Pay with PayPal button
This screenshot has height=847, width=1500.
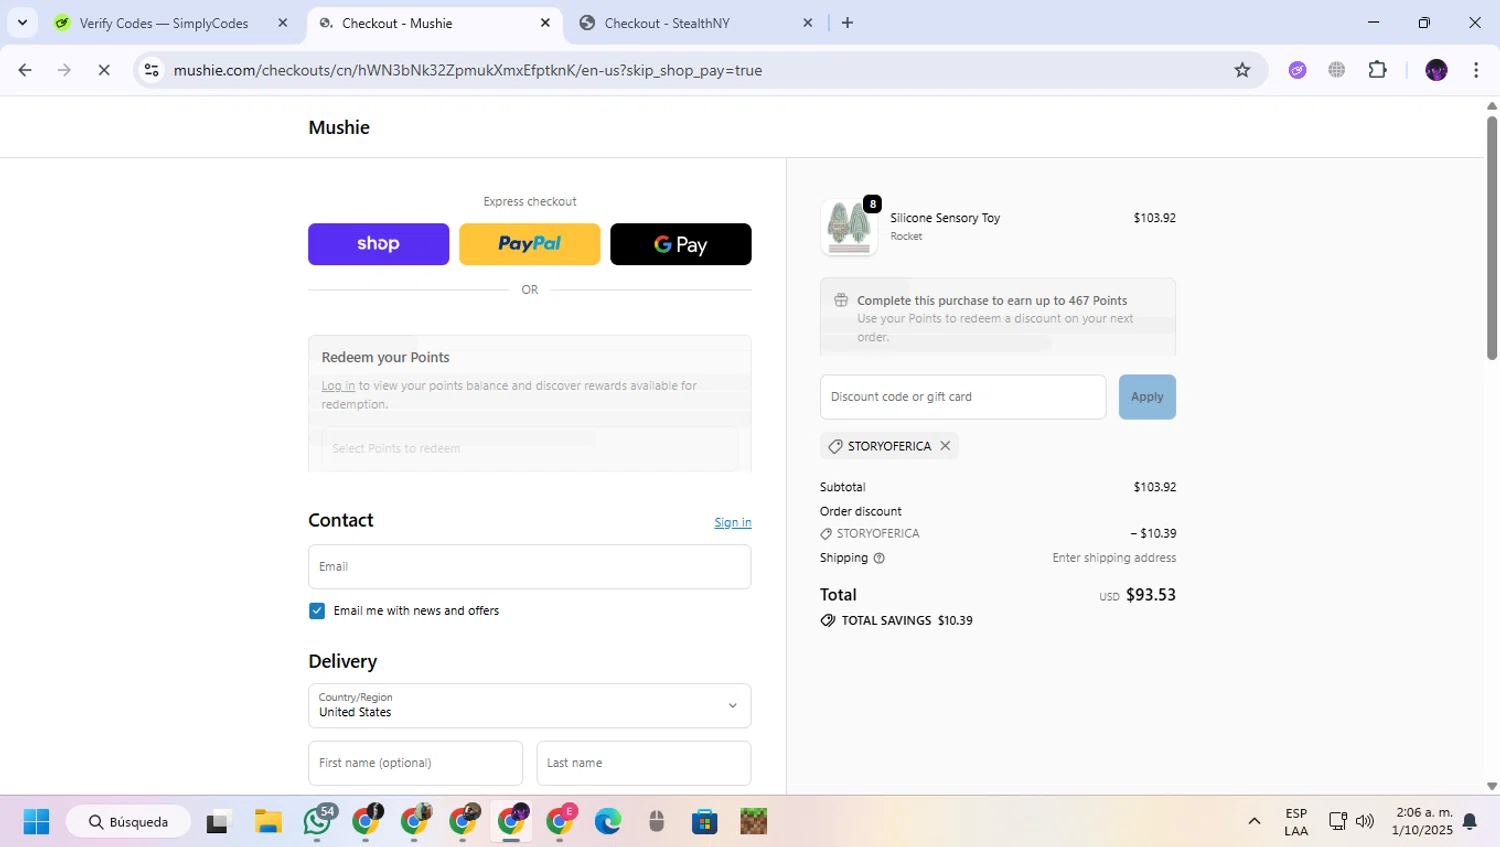529,244
